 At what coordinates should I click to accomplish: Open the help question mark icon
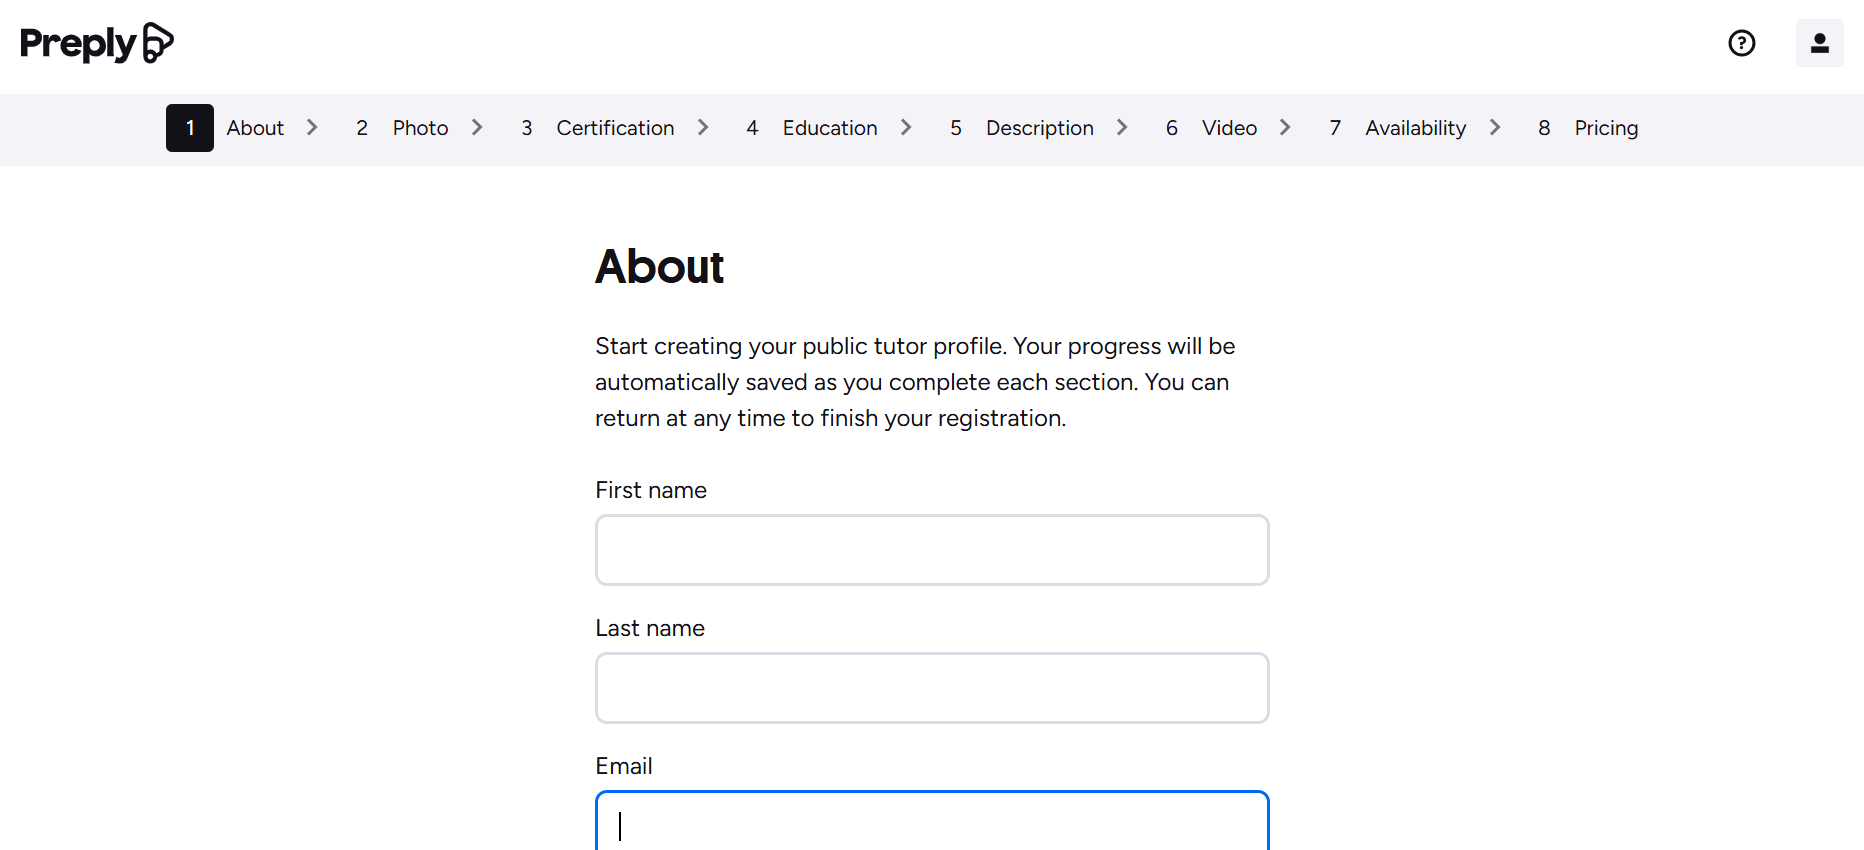point(1741,43)
